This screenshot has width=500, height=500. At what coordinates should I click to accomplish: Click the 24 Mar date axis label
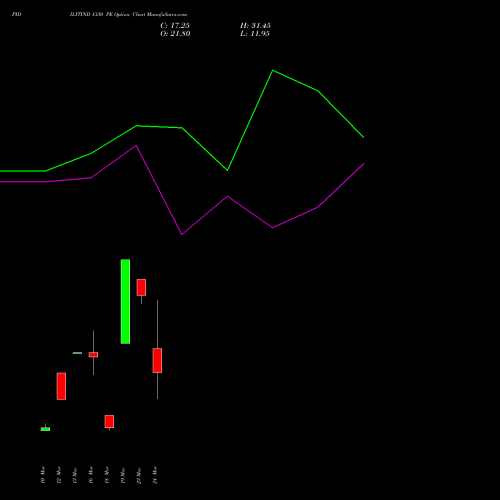155,475
